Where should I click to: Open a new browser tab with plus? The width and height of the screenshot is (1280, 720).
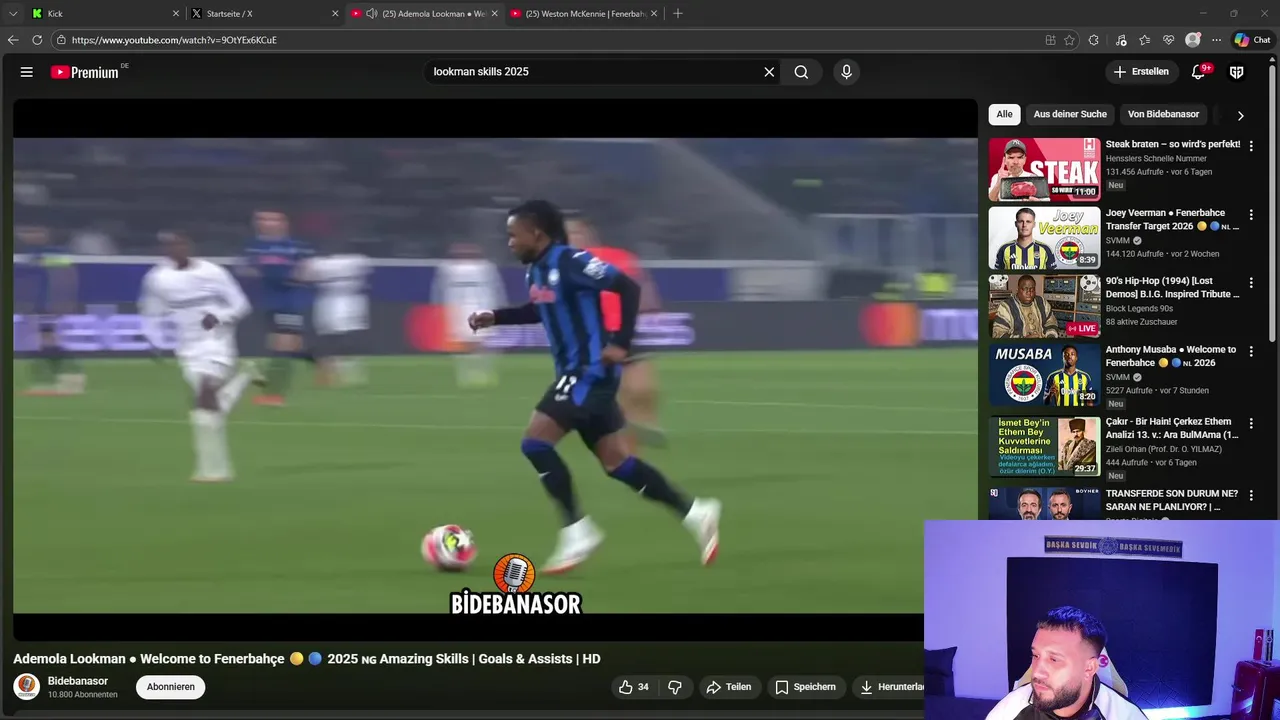[678, 14]
